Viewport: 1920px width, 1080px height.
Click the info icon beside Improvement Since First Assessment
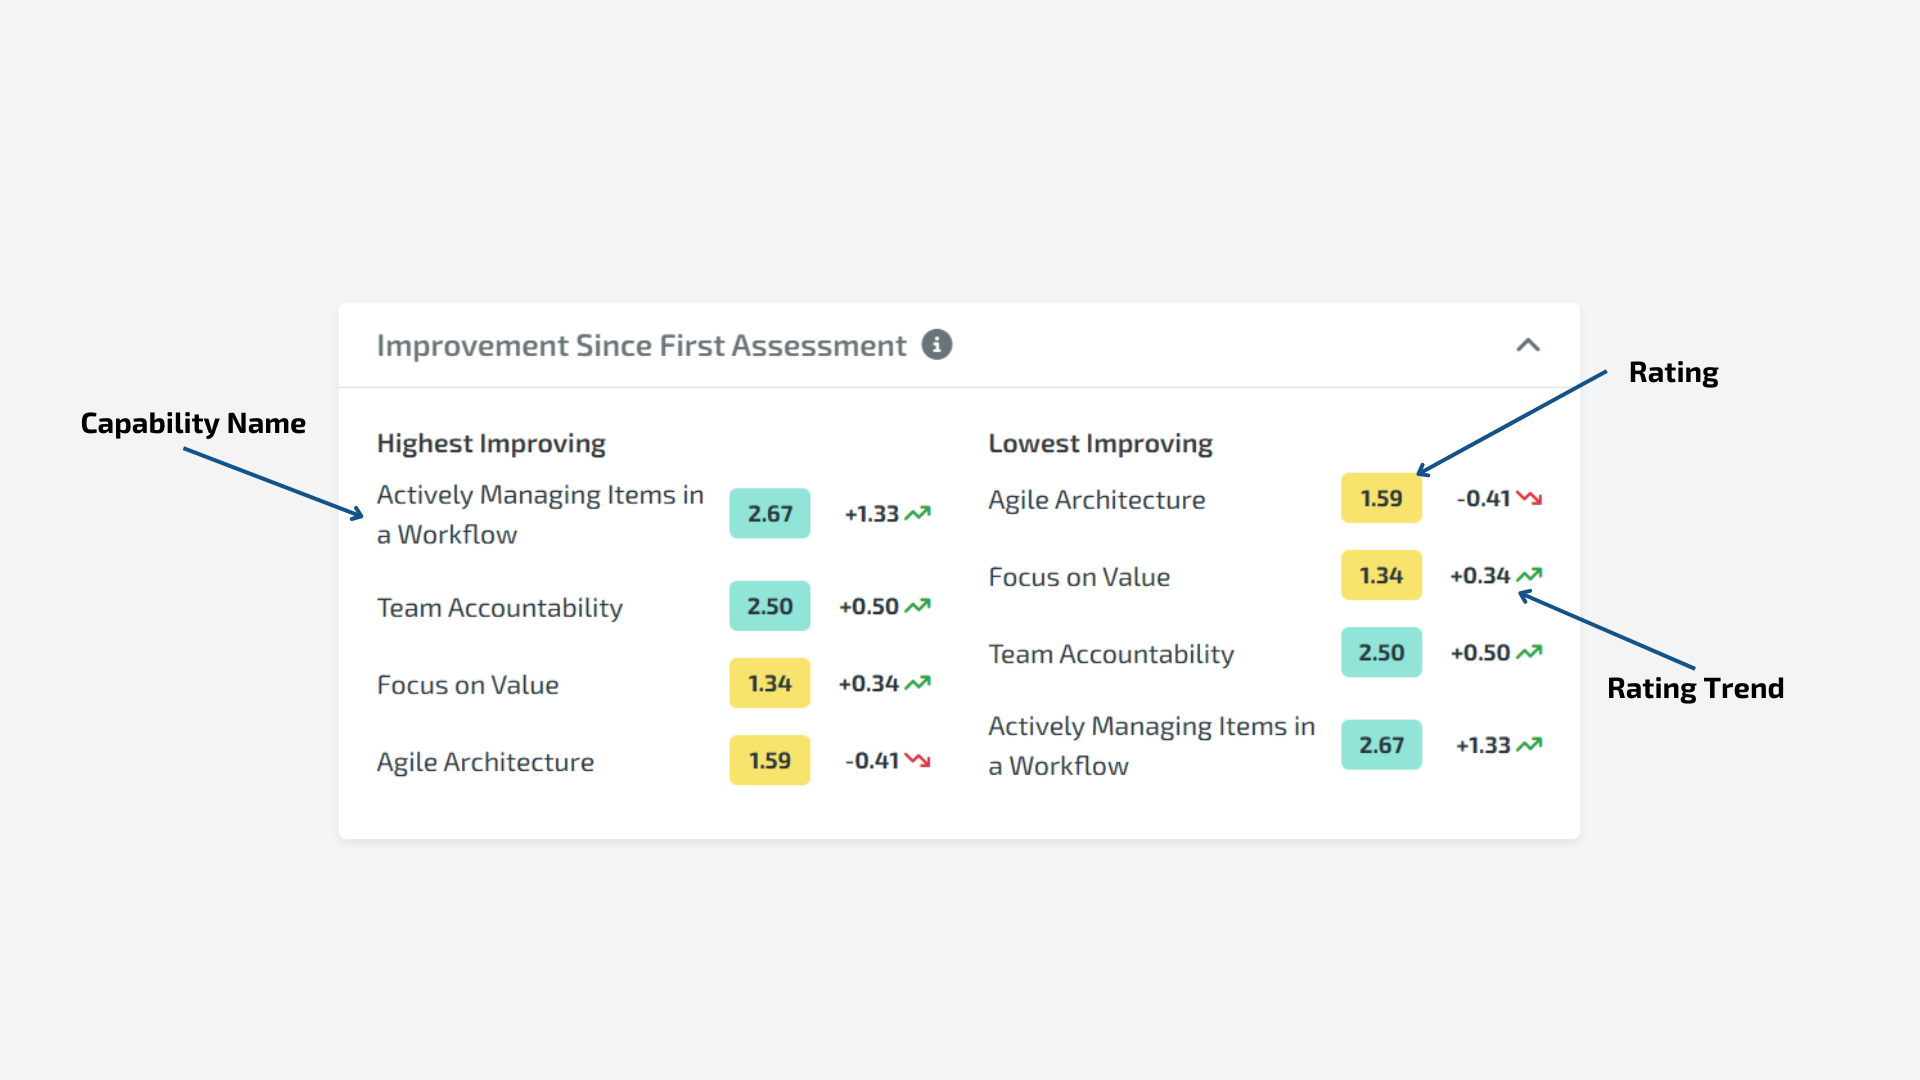936,345
